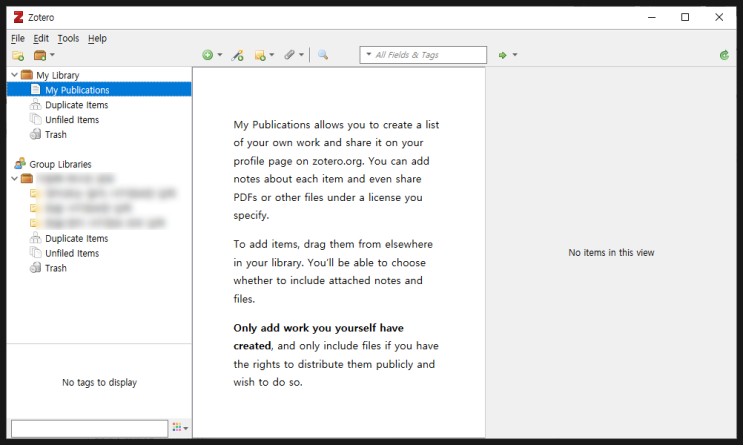Click the Advanced Search magnifier icon
This screenshot has width=743, height=445.
tap(323, 55)
